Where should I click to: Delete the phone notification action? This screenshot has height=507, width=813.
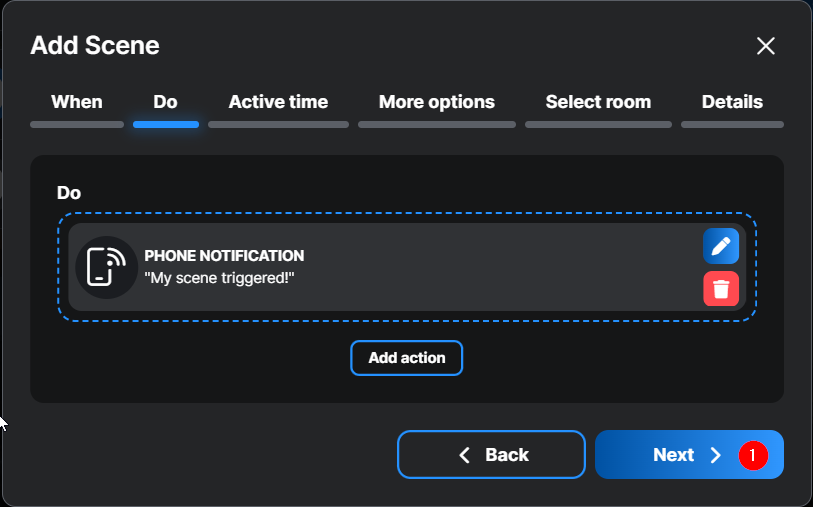[x=721, y=289]
